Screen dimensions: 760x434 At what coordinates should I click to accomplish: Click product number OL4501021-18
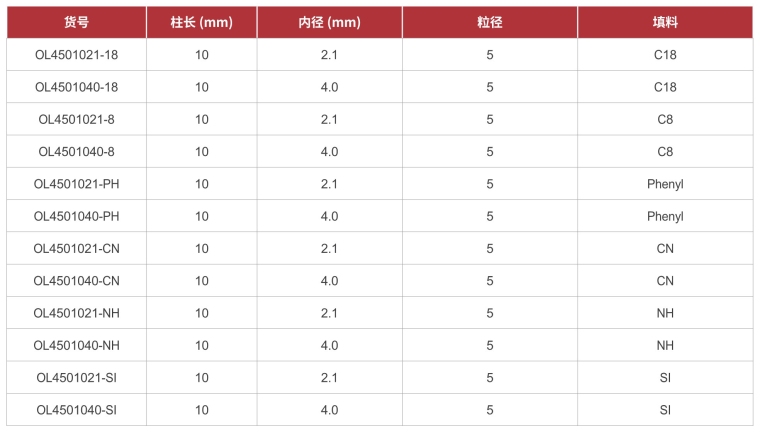pos(76,55)
